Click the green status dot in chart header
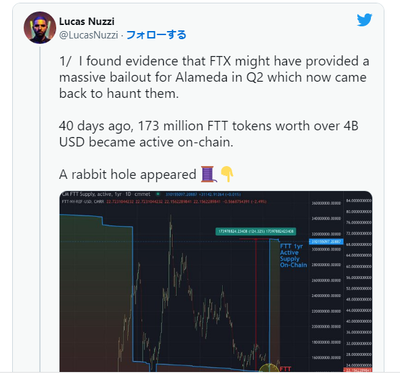 tap(158, 194)
